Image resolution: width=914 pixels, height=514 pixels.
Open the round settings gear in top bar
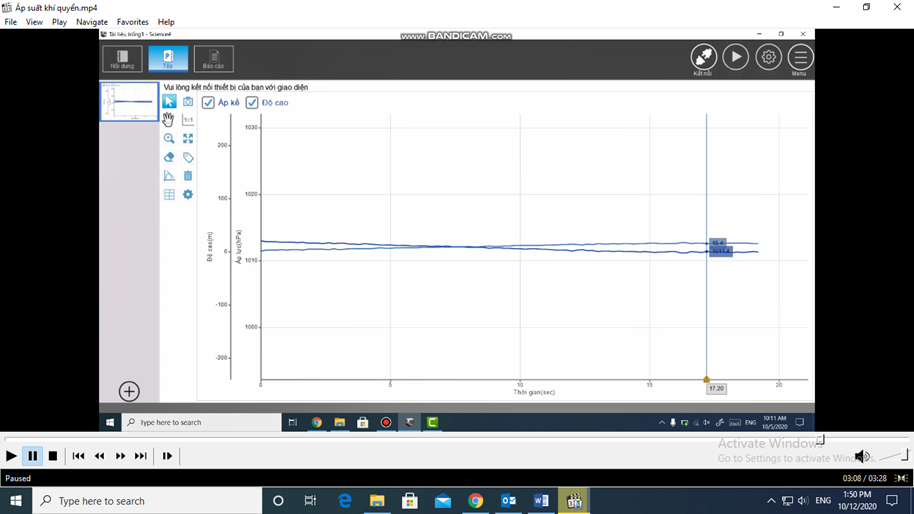pyautogui.click(x=768, y=57)
